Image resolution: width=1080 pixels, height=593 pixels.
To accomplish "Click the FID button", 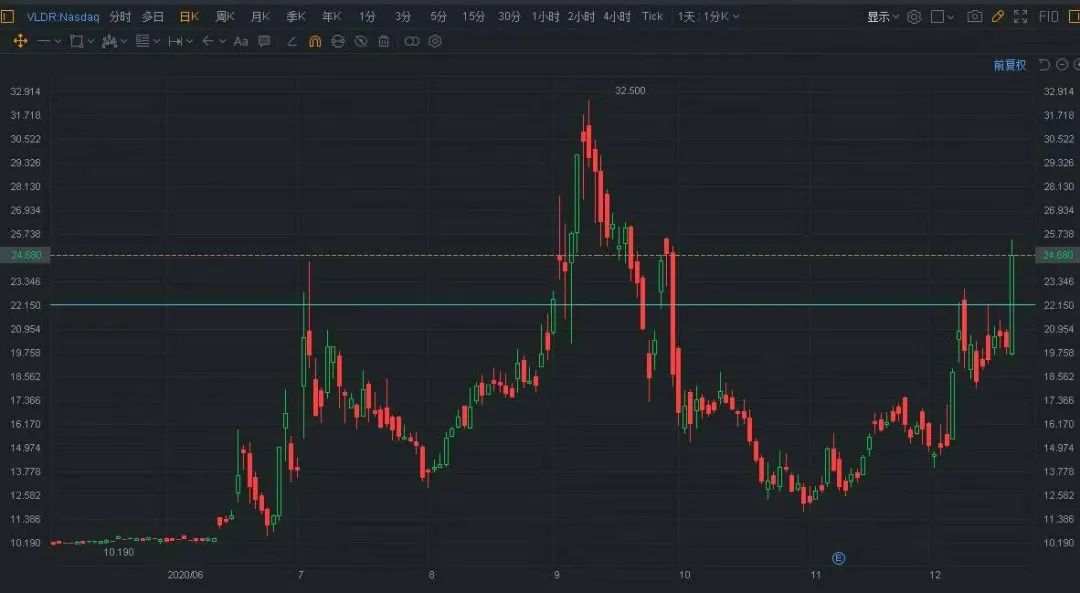I will point(1049,17).
